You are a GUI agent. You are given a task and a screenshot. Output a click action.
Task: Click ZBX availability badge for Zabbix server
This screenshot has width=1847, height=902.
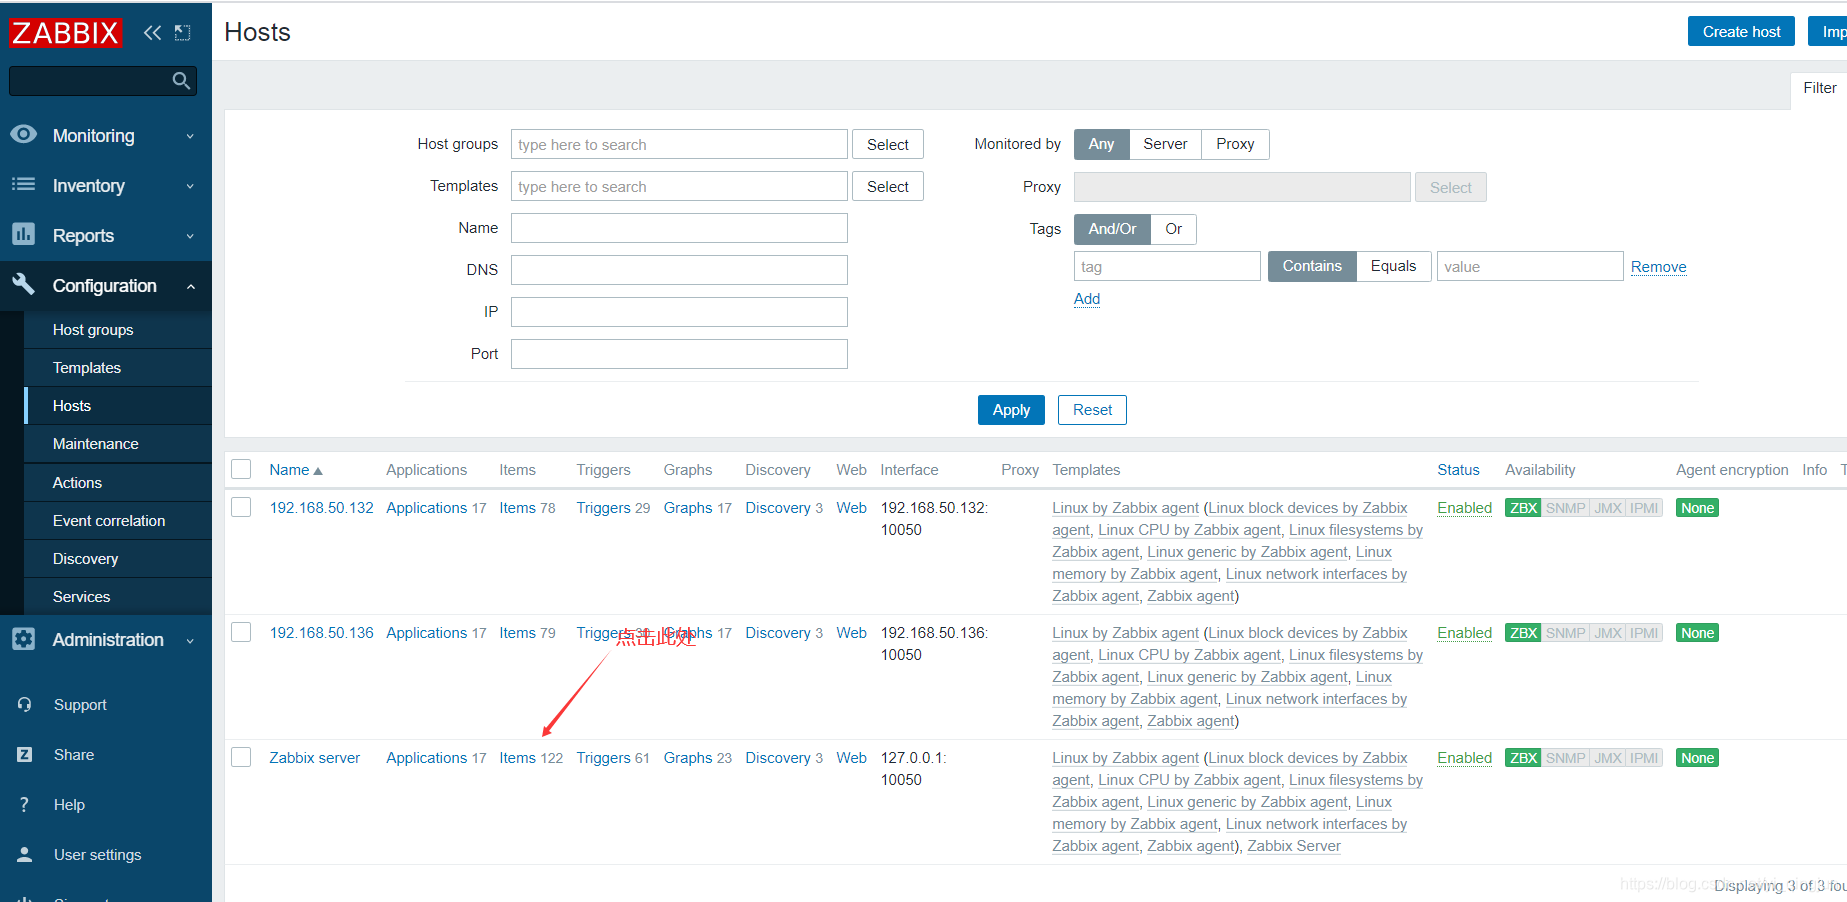pos(1523,758)
